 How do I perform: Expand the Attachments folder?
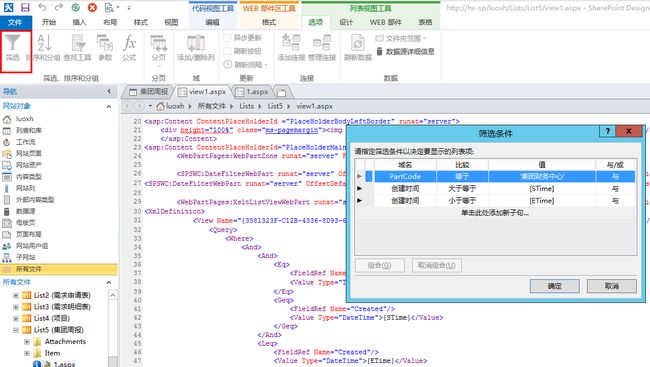pos(27,342)
